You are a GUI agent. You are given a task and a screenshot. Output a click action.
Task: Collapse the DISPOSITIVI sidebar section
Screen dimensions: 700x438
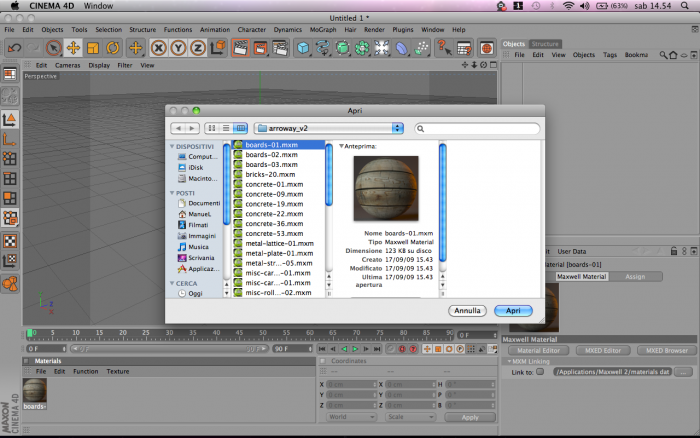172,146
